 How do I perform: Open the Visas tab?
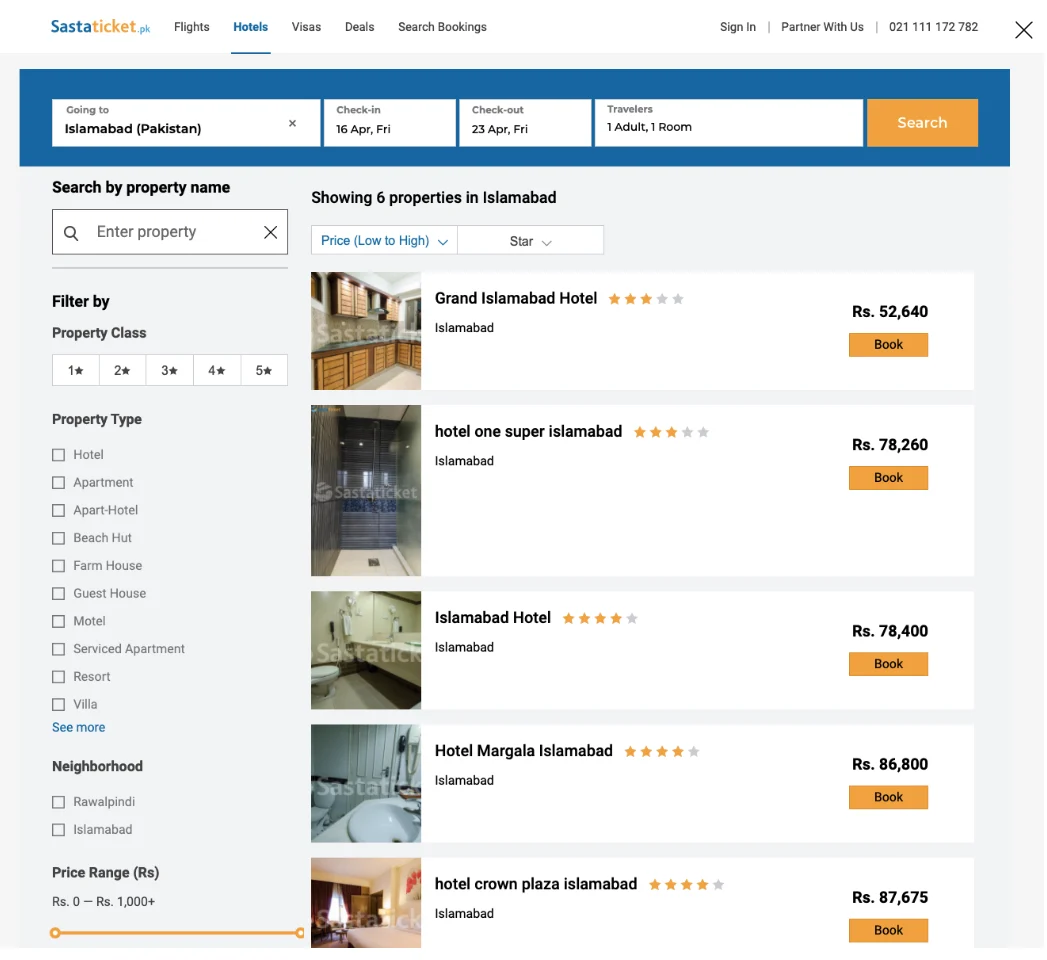(306, 27)
